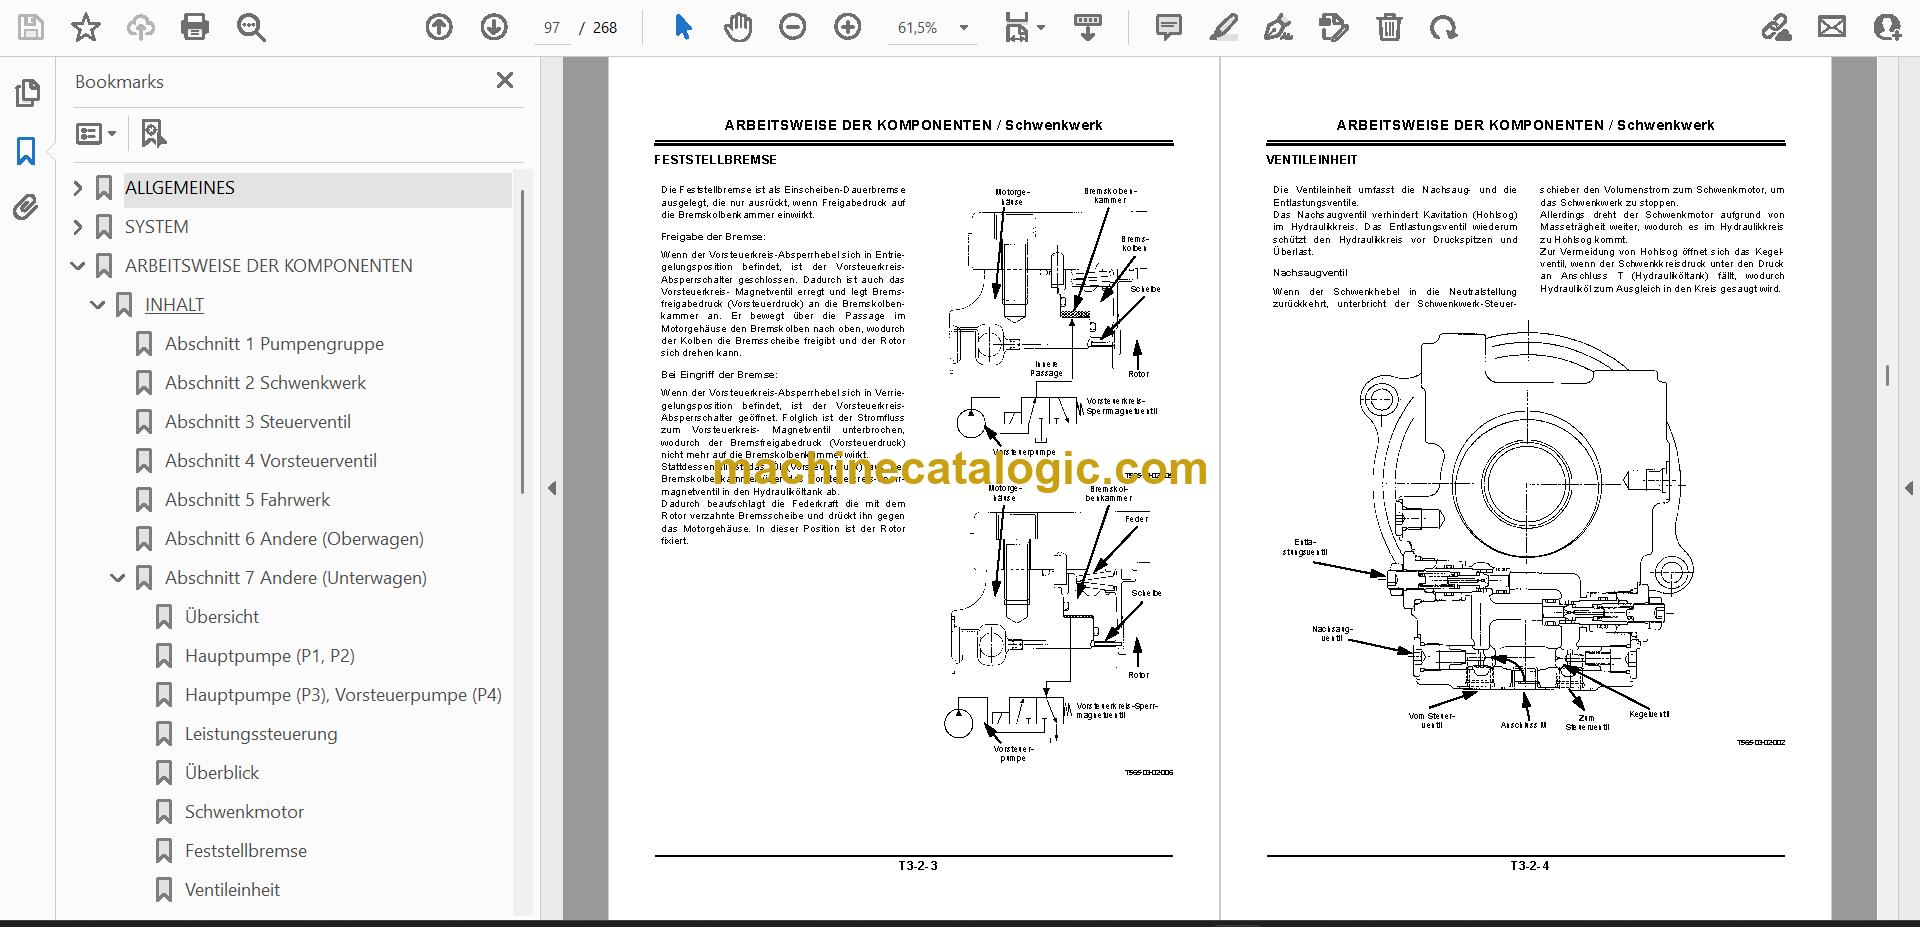Image resolution: width=1920 pixels, height=927 pixels.
Task: Toggle the Bookmarks panel icon in sidebar
Action: click(x=27, y=151)
